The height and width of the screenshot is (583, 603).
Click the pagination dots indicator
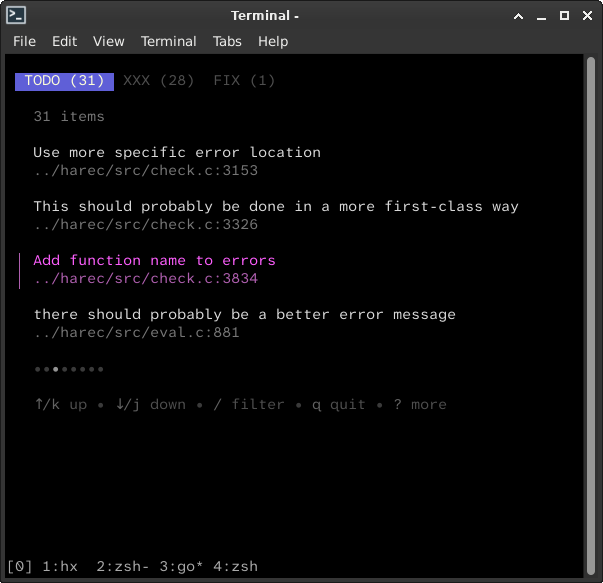pos(69,369)
